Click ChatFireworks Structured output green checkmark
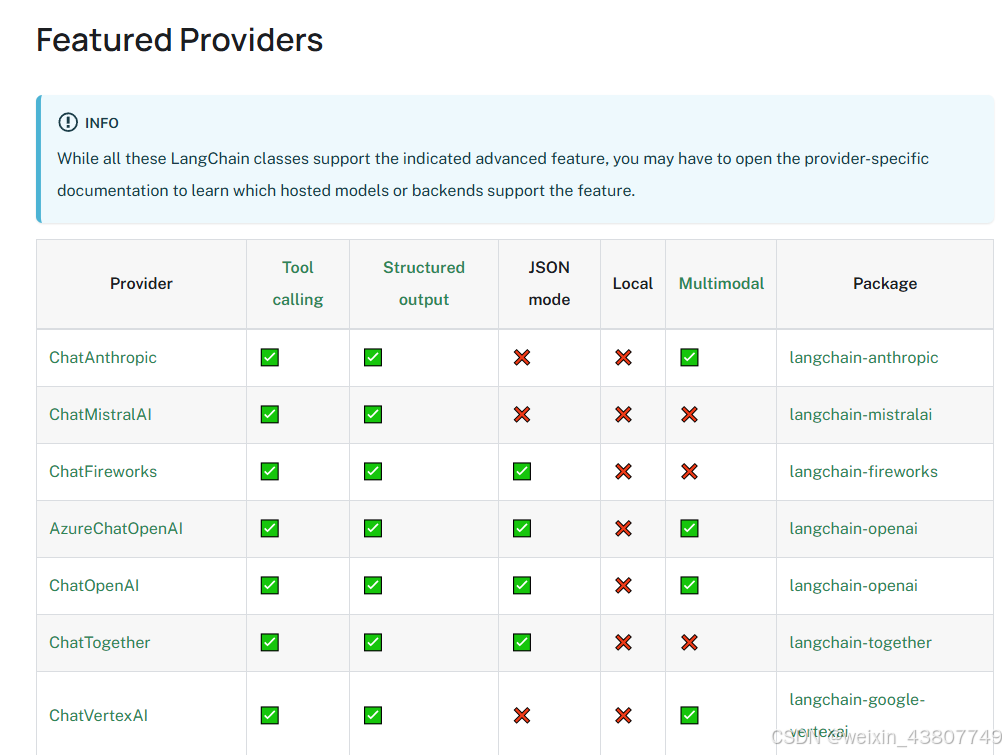The image size is (1006, 755). pyautogui.click(x=373, y=471)
